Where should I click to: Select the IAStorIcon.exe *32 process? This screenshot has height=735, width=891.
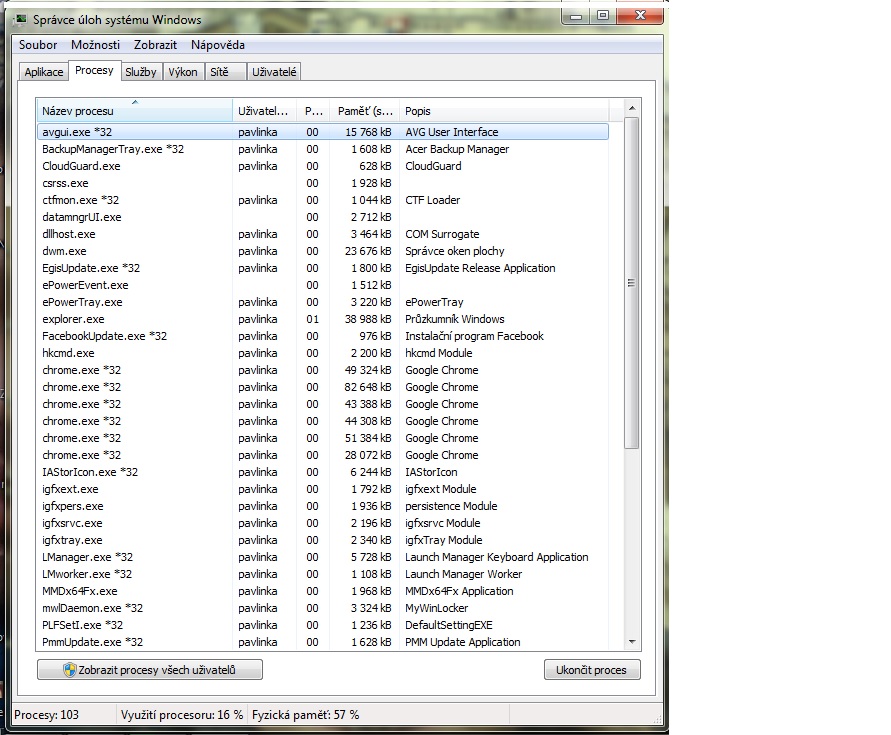tap(323, 472)
